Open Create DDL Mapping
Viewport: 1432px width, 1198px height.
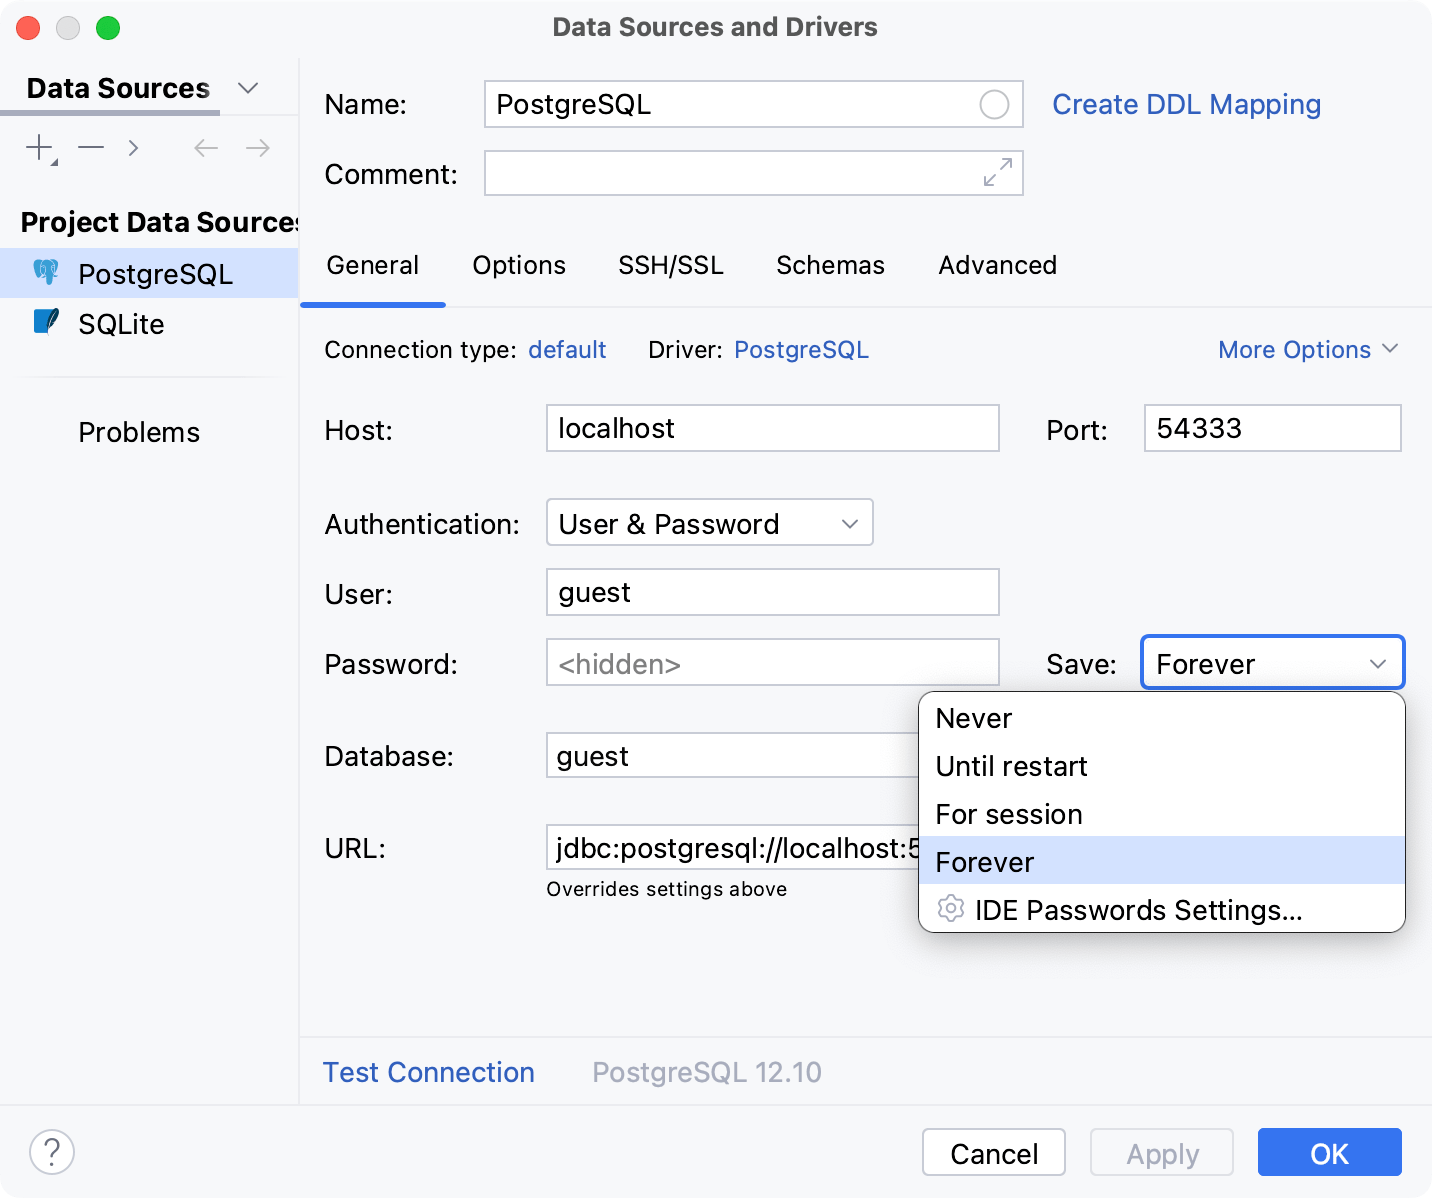(x=1186, y=104)
